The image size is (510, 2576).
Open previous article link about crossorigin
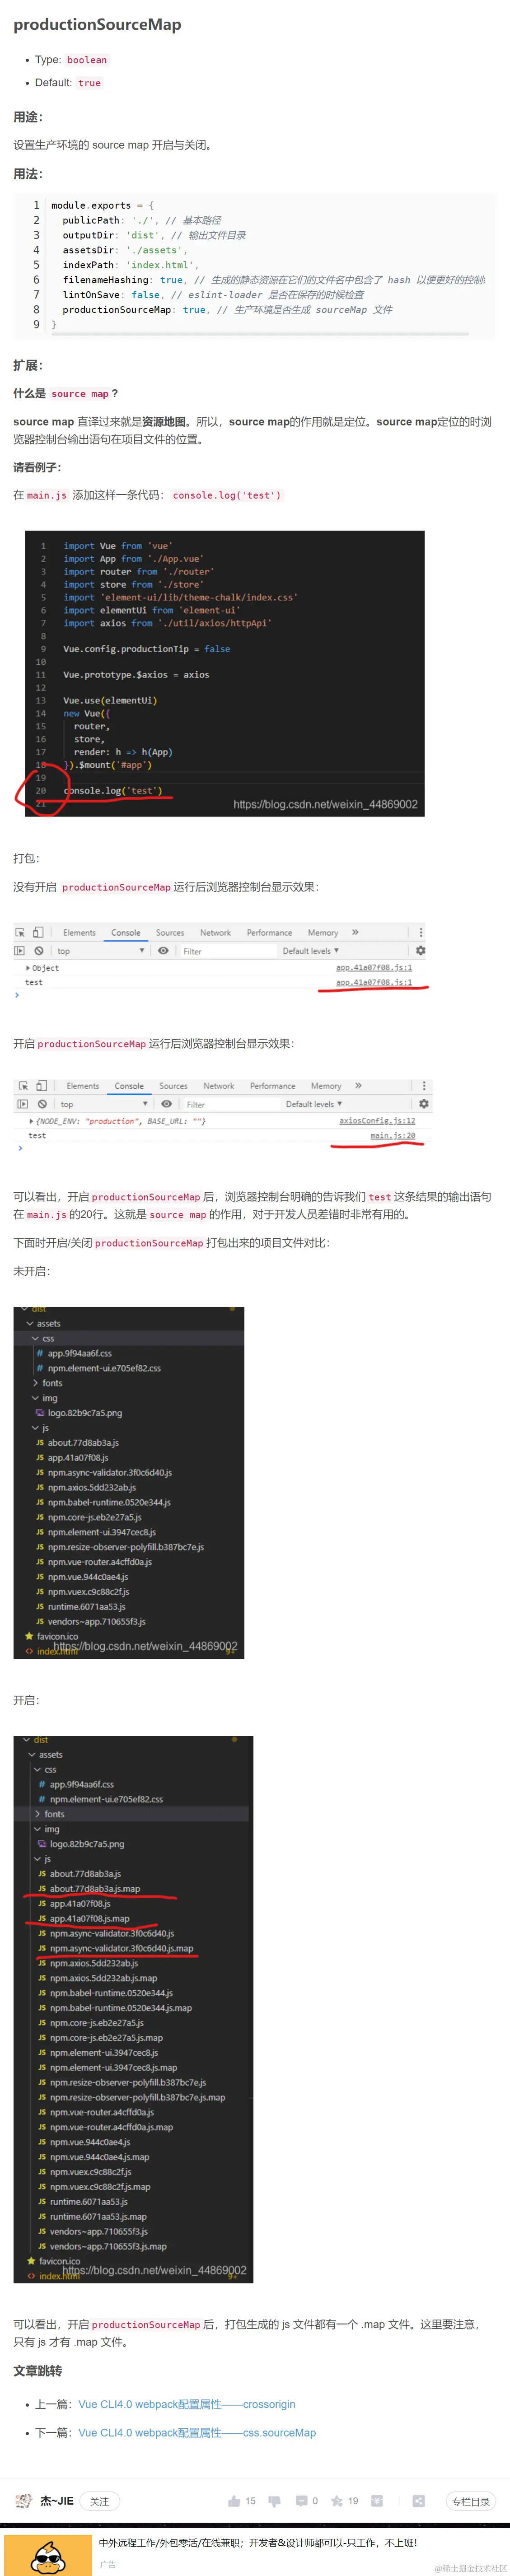tap(187, 2404)
